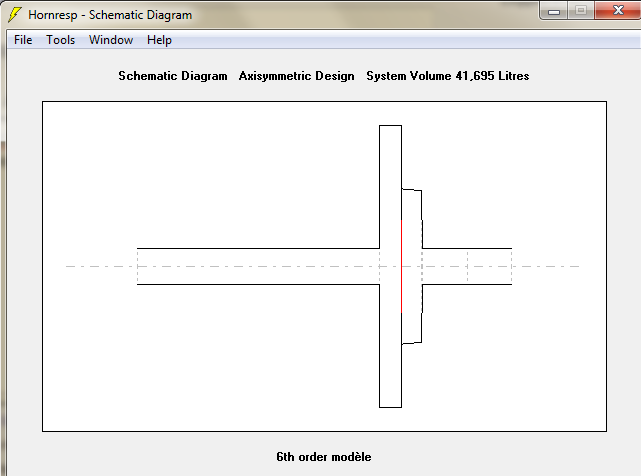Open the Window menu
641x476 pixels.
(111, 40)
